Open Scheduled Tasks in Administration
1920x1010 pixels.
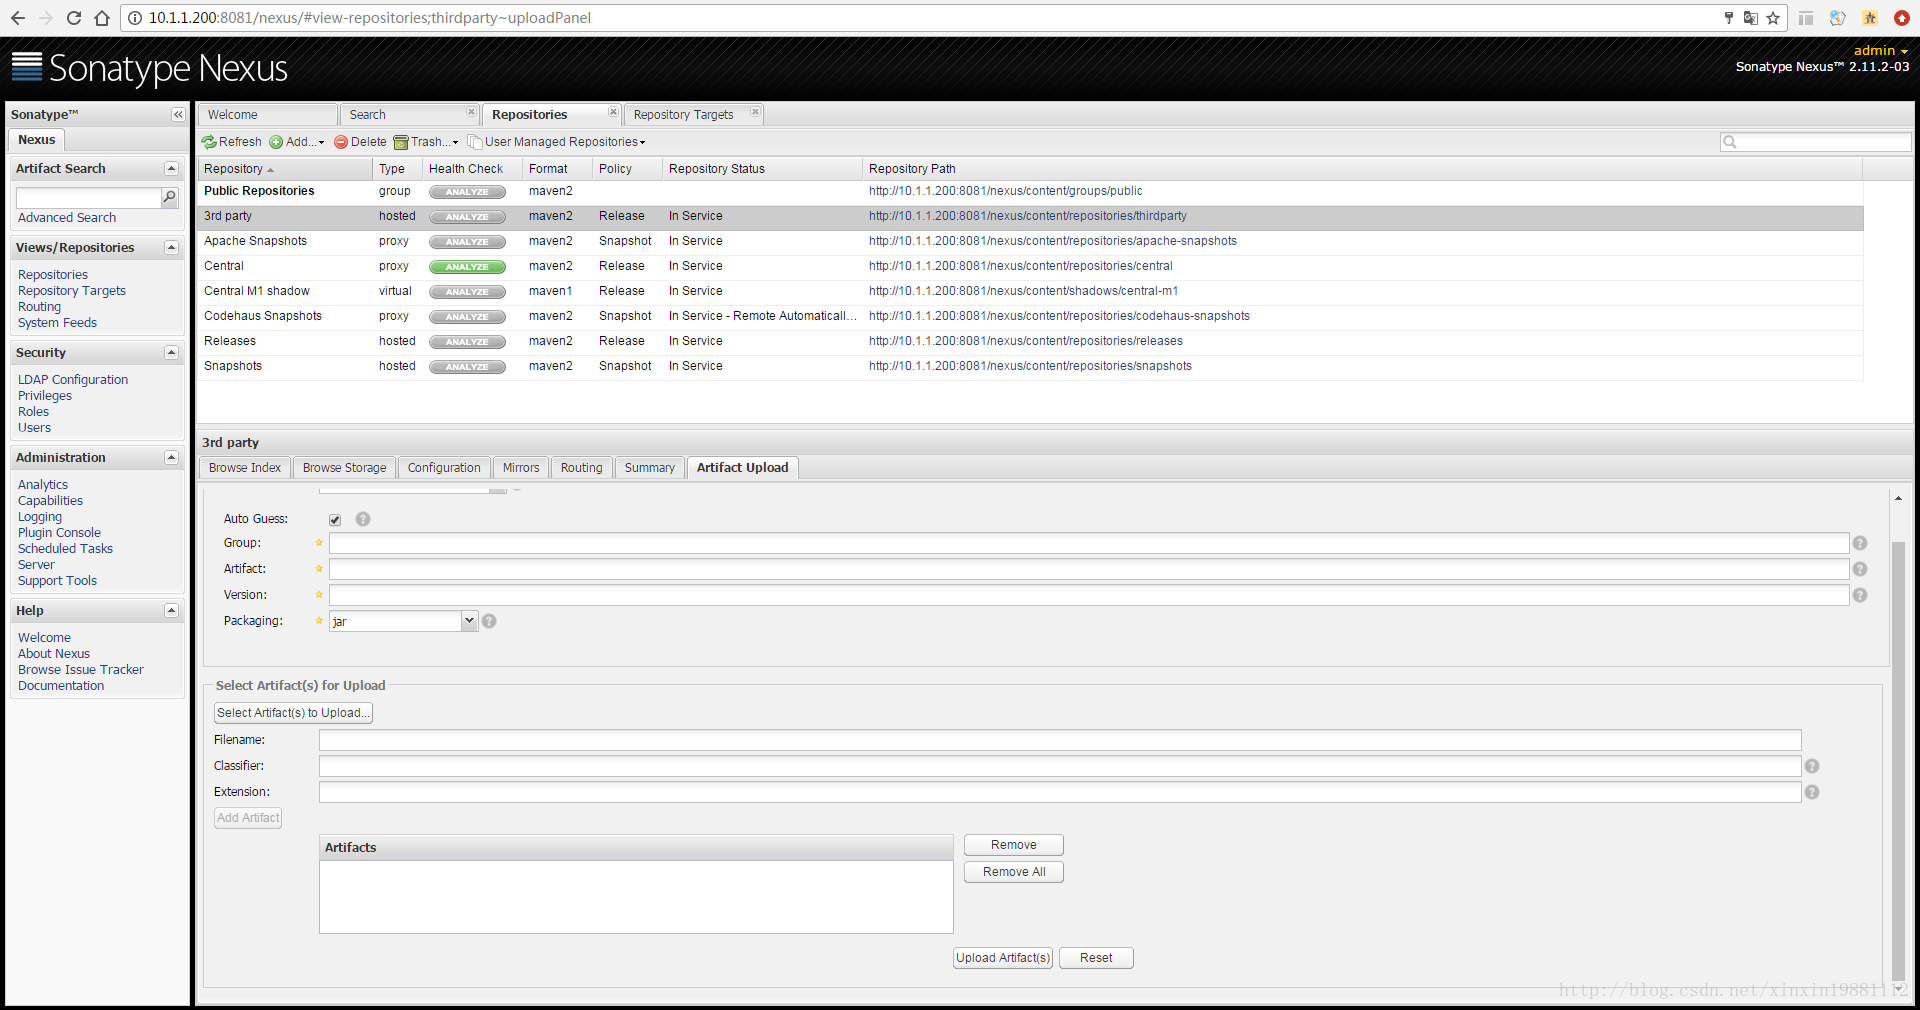coord(65,549)
